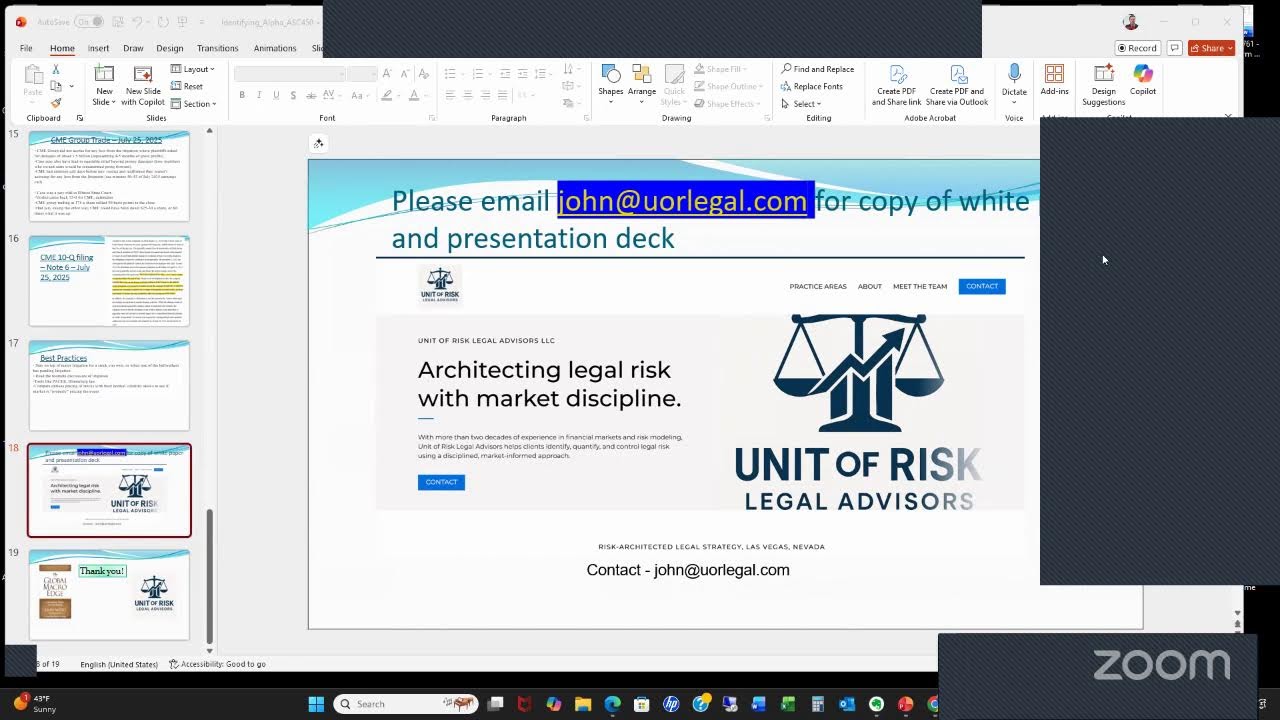Click the Record button
Image resolution: width=1280 pixels, height=720 pixels.
[1137, 48]
